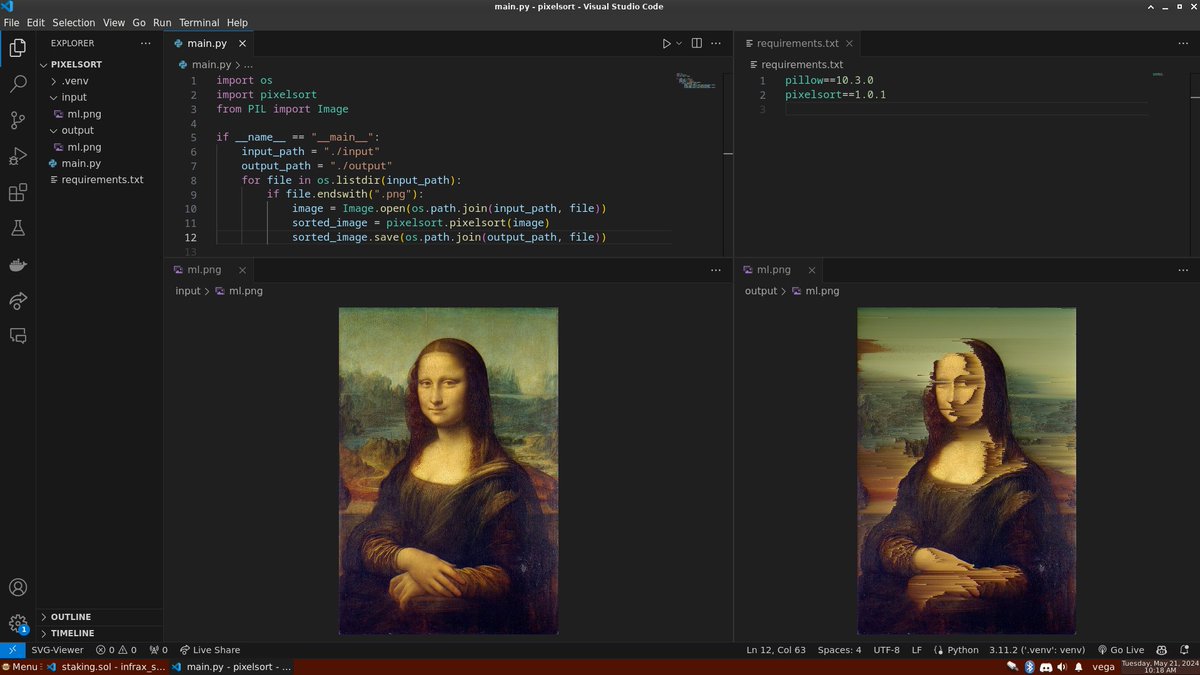Select interpreter 3.11.2 ('.venv': venv)
The width and height of the screenshot is (1200, 675).
1038,650
